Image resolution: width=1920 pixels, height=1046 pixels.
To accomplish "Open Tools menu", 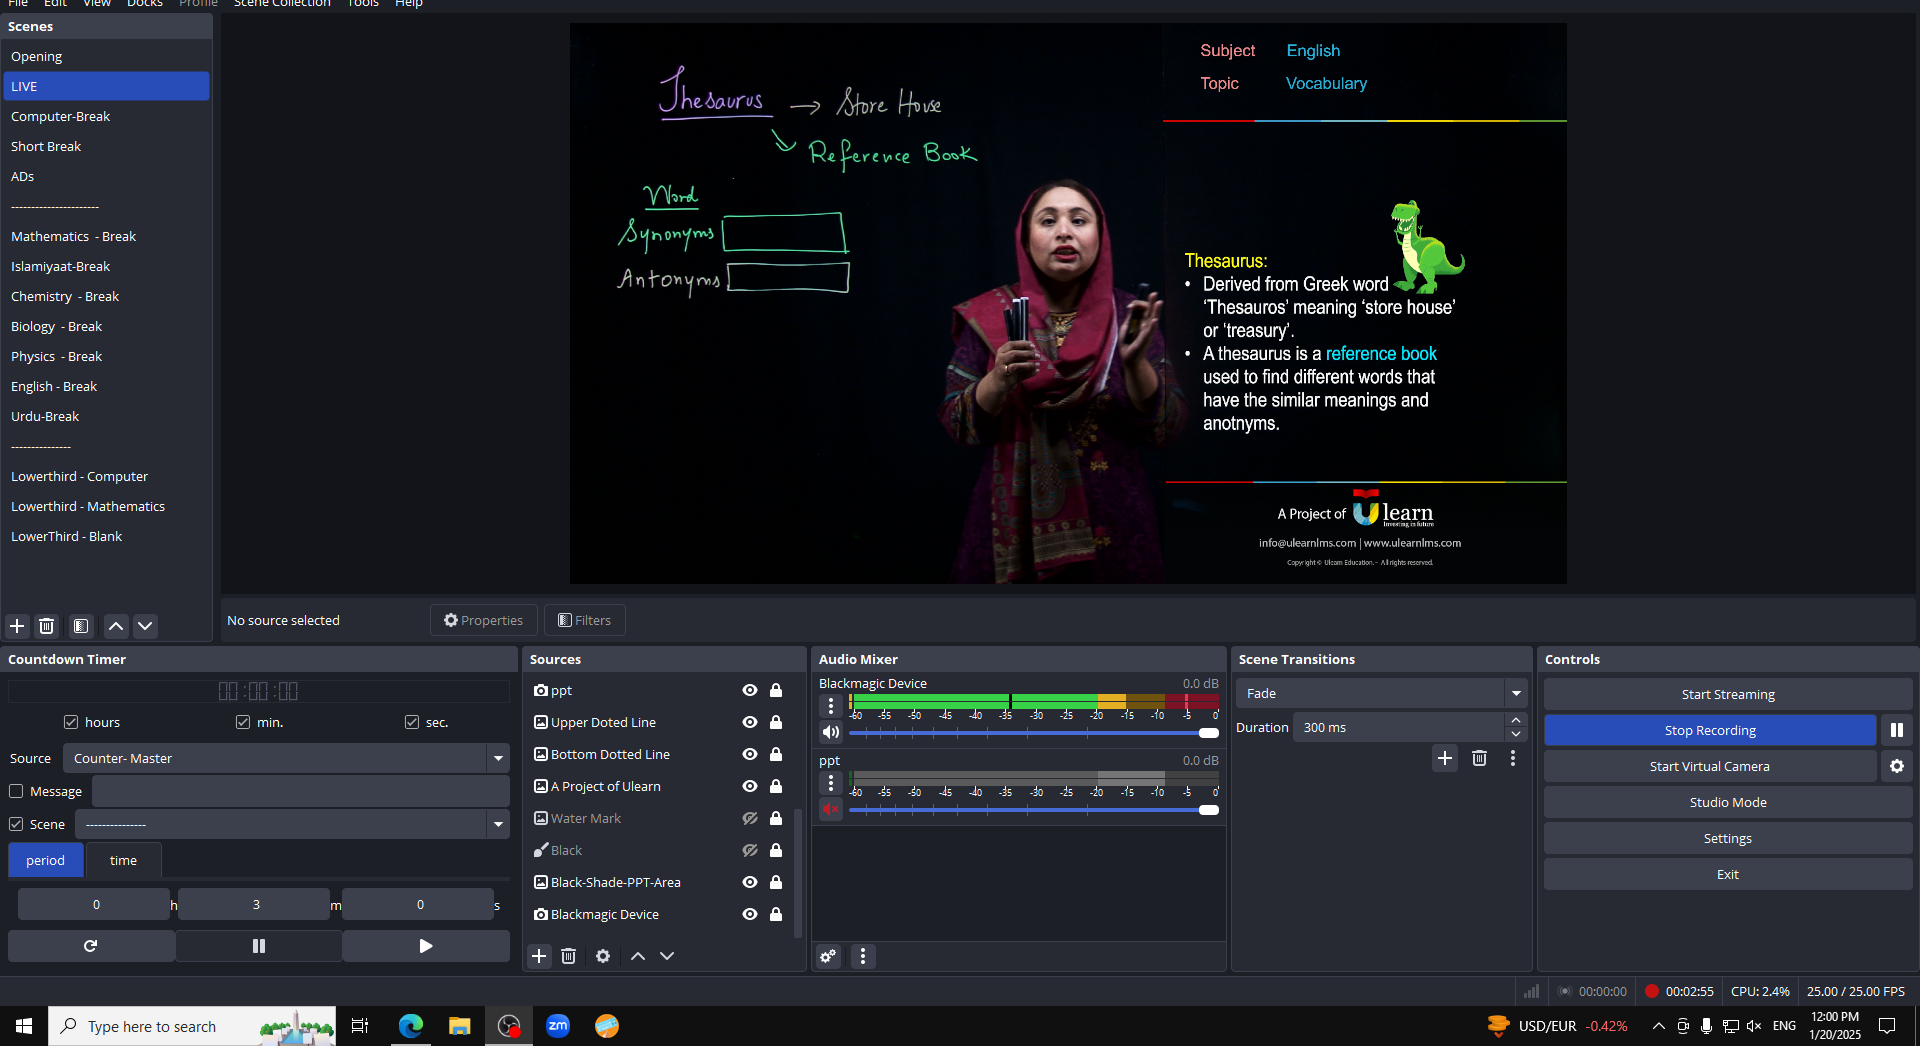I will (363, 4).
